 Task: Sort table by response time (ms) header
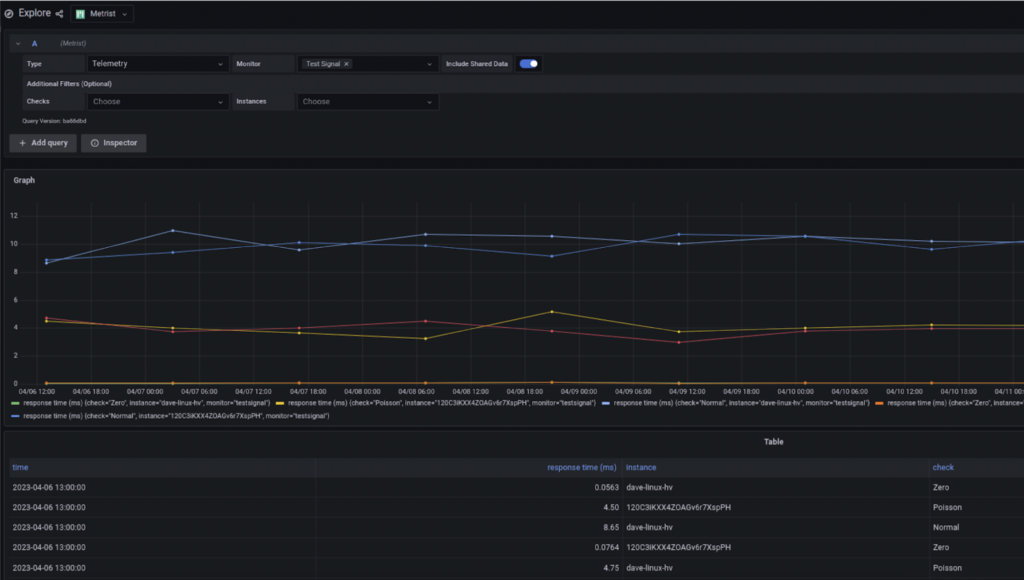point(581,467)
